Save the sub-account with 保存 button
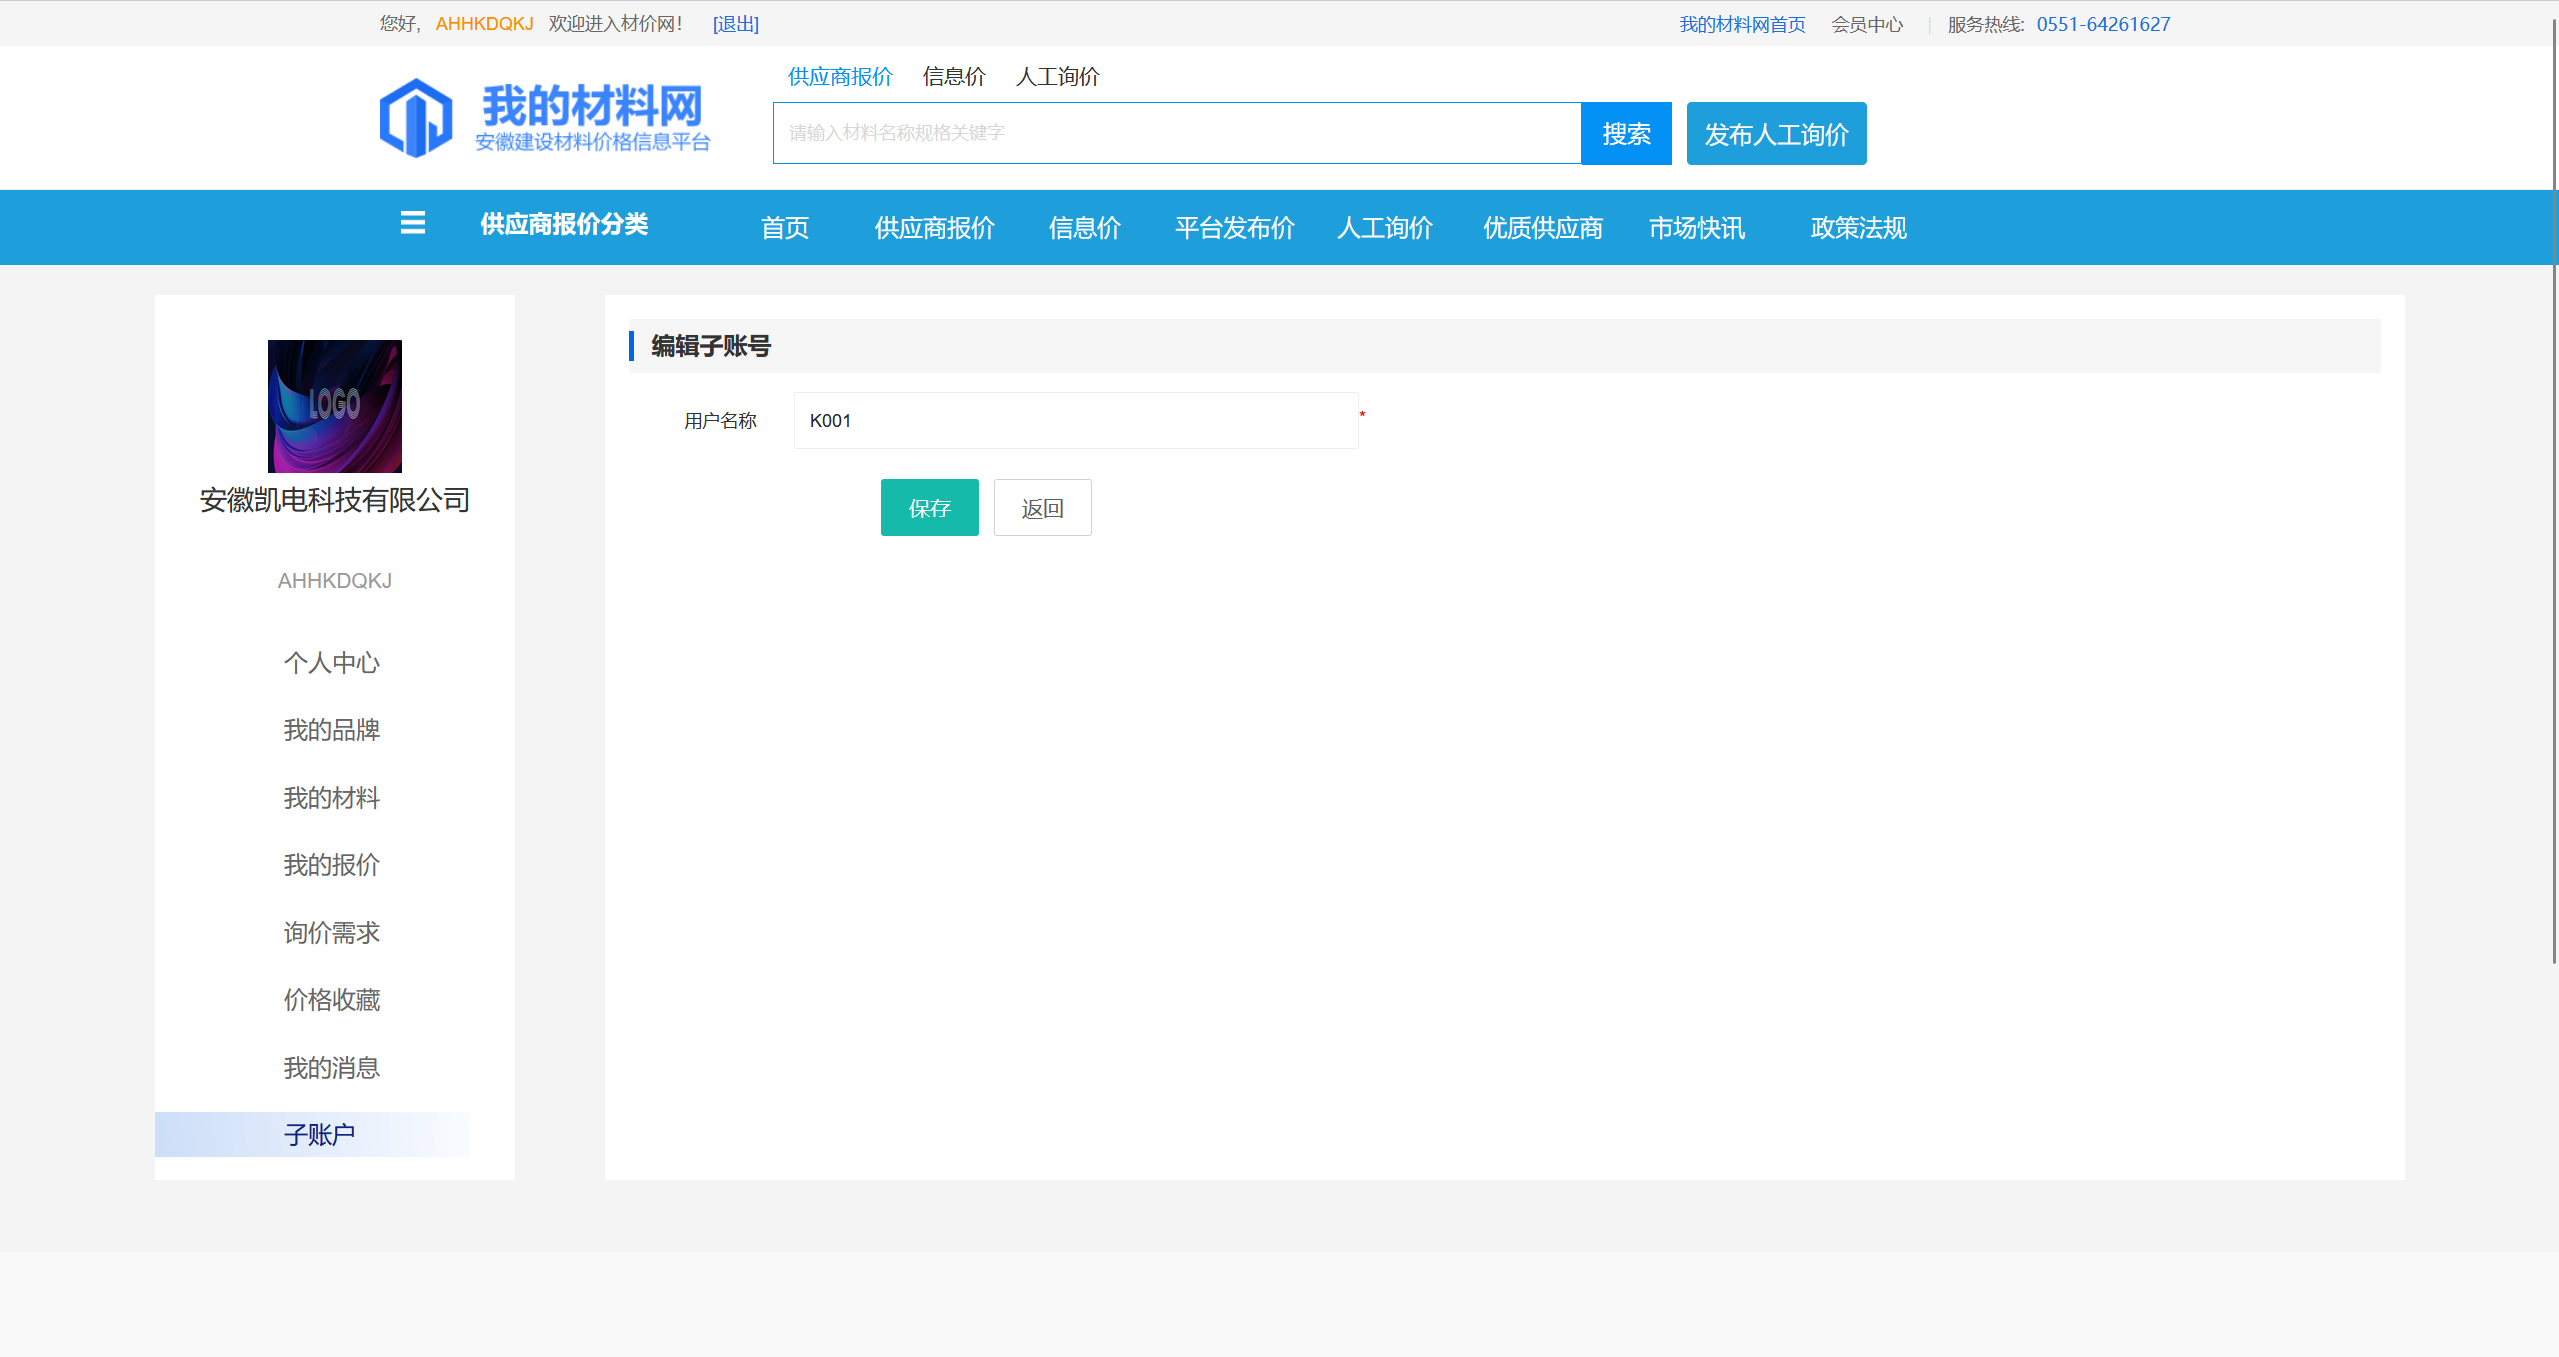The height and width of the screenshot is (1357, 2559). [929, 508]
